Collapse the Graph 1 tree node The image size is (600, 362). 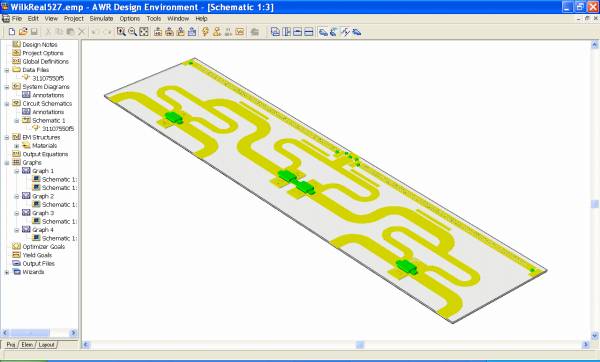coord(16,171)
